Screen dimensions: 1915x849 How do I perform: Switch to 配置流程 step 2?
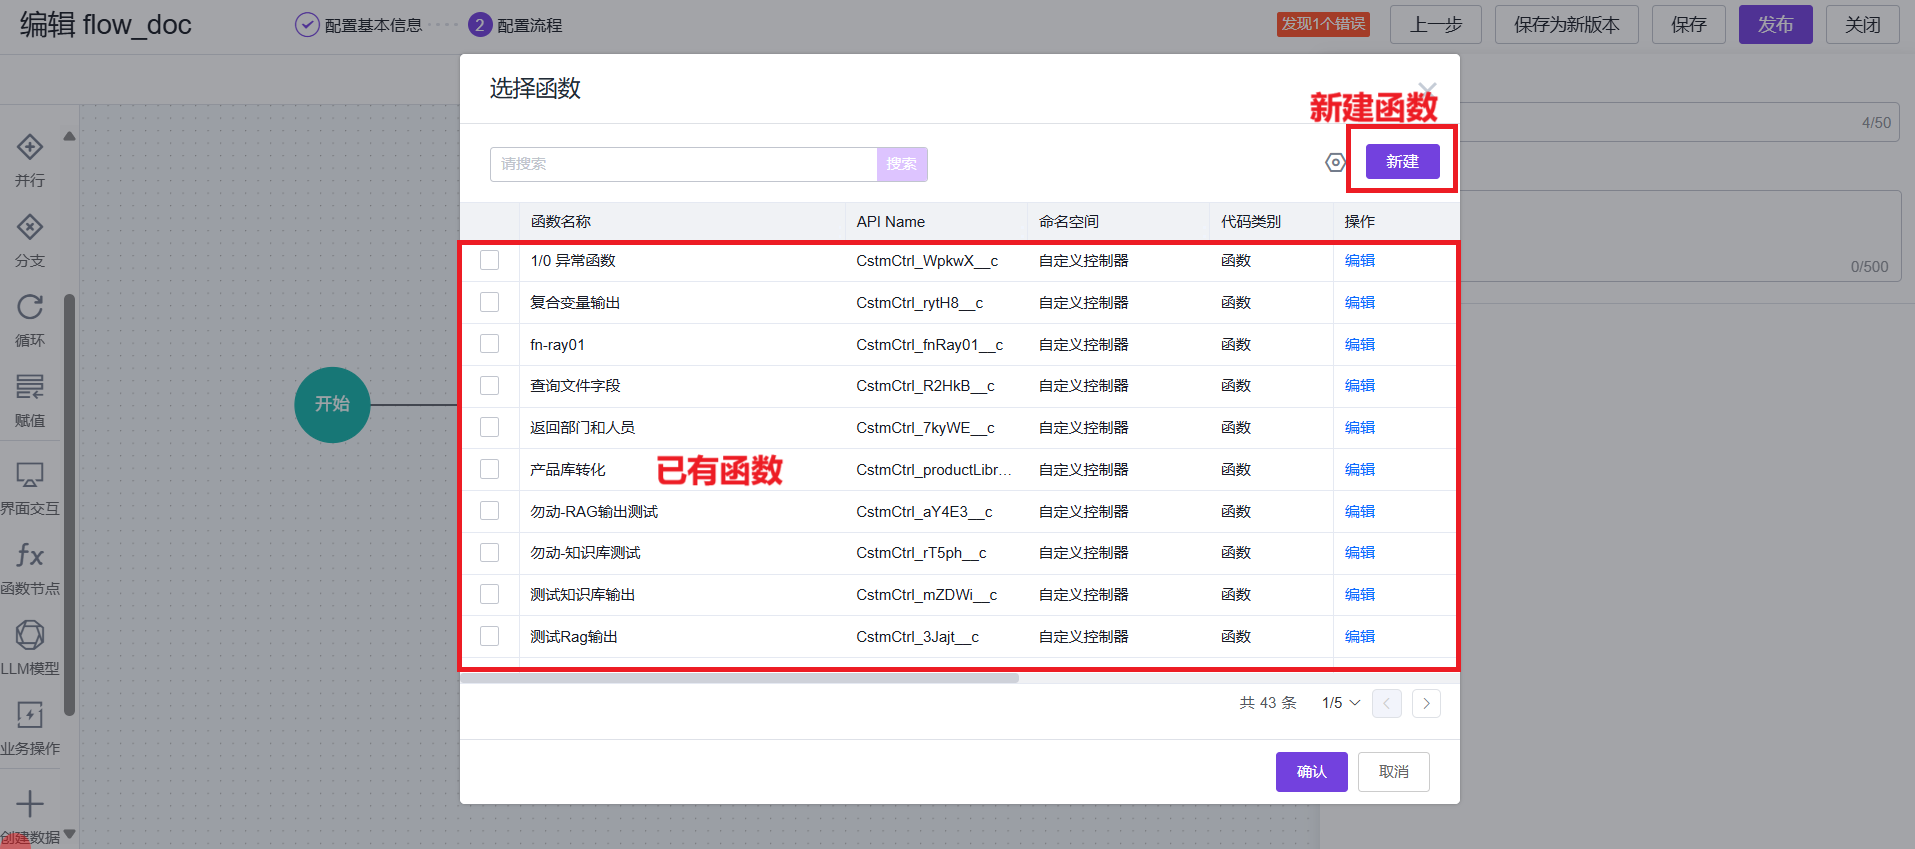516,25
